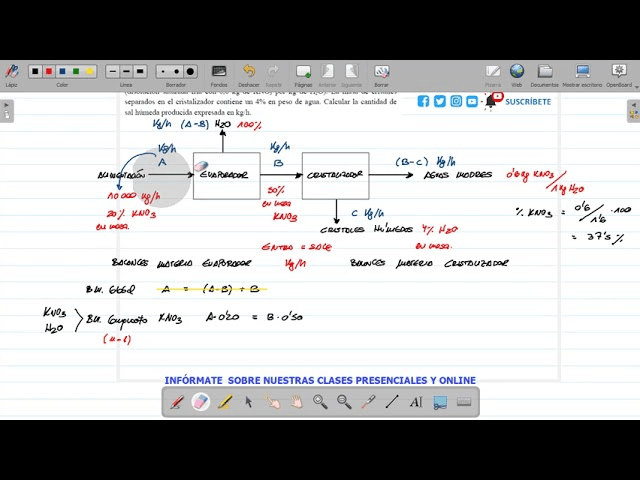Select the pointing-finger interact tool

pos(273,402)
